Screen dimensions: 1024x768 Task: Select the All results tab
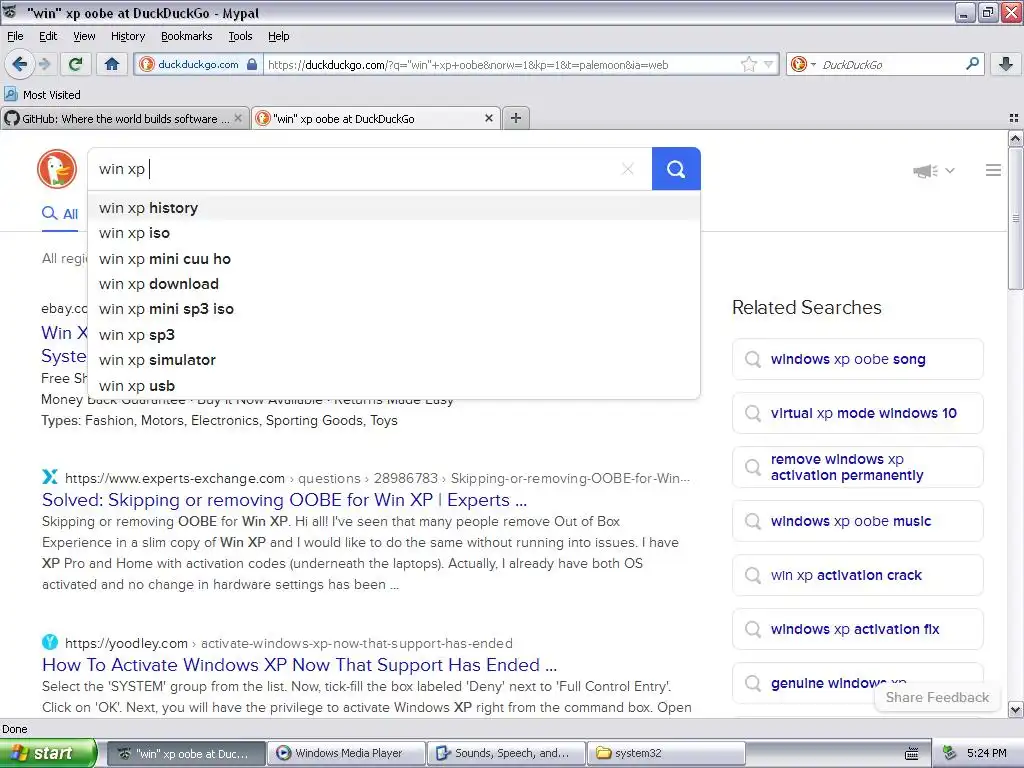[60, 214]
